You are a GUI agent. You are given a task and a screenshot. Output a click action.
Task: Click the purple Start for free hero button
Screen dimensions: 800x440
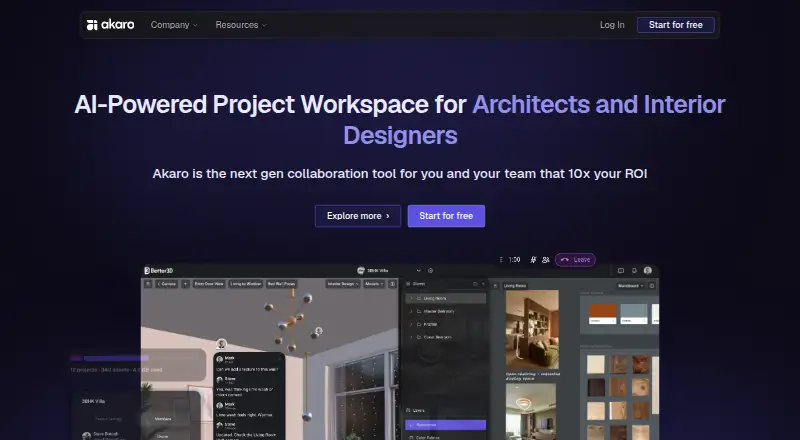tap(446, 216)
